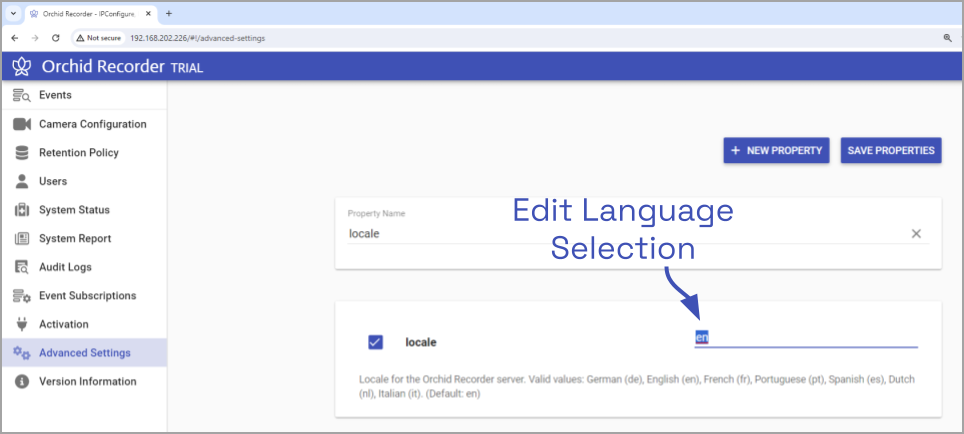
Task: Open Users page
Action: coord(84,181)
